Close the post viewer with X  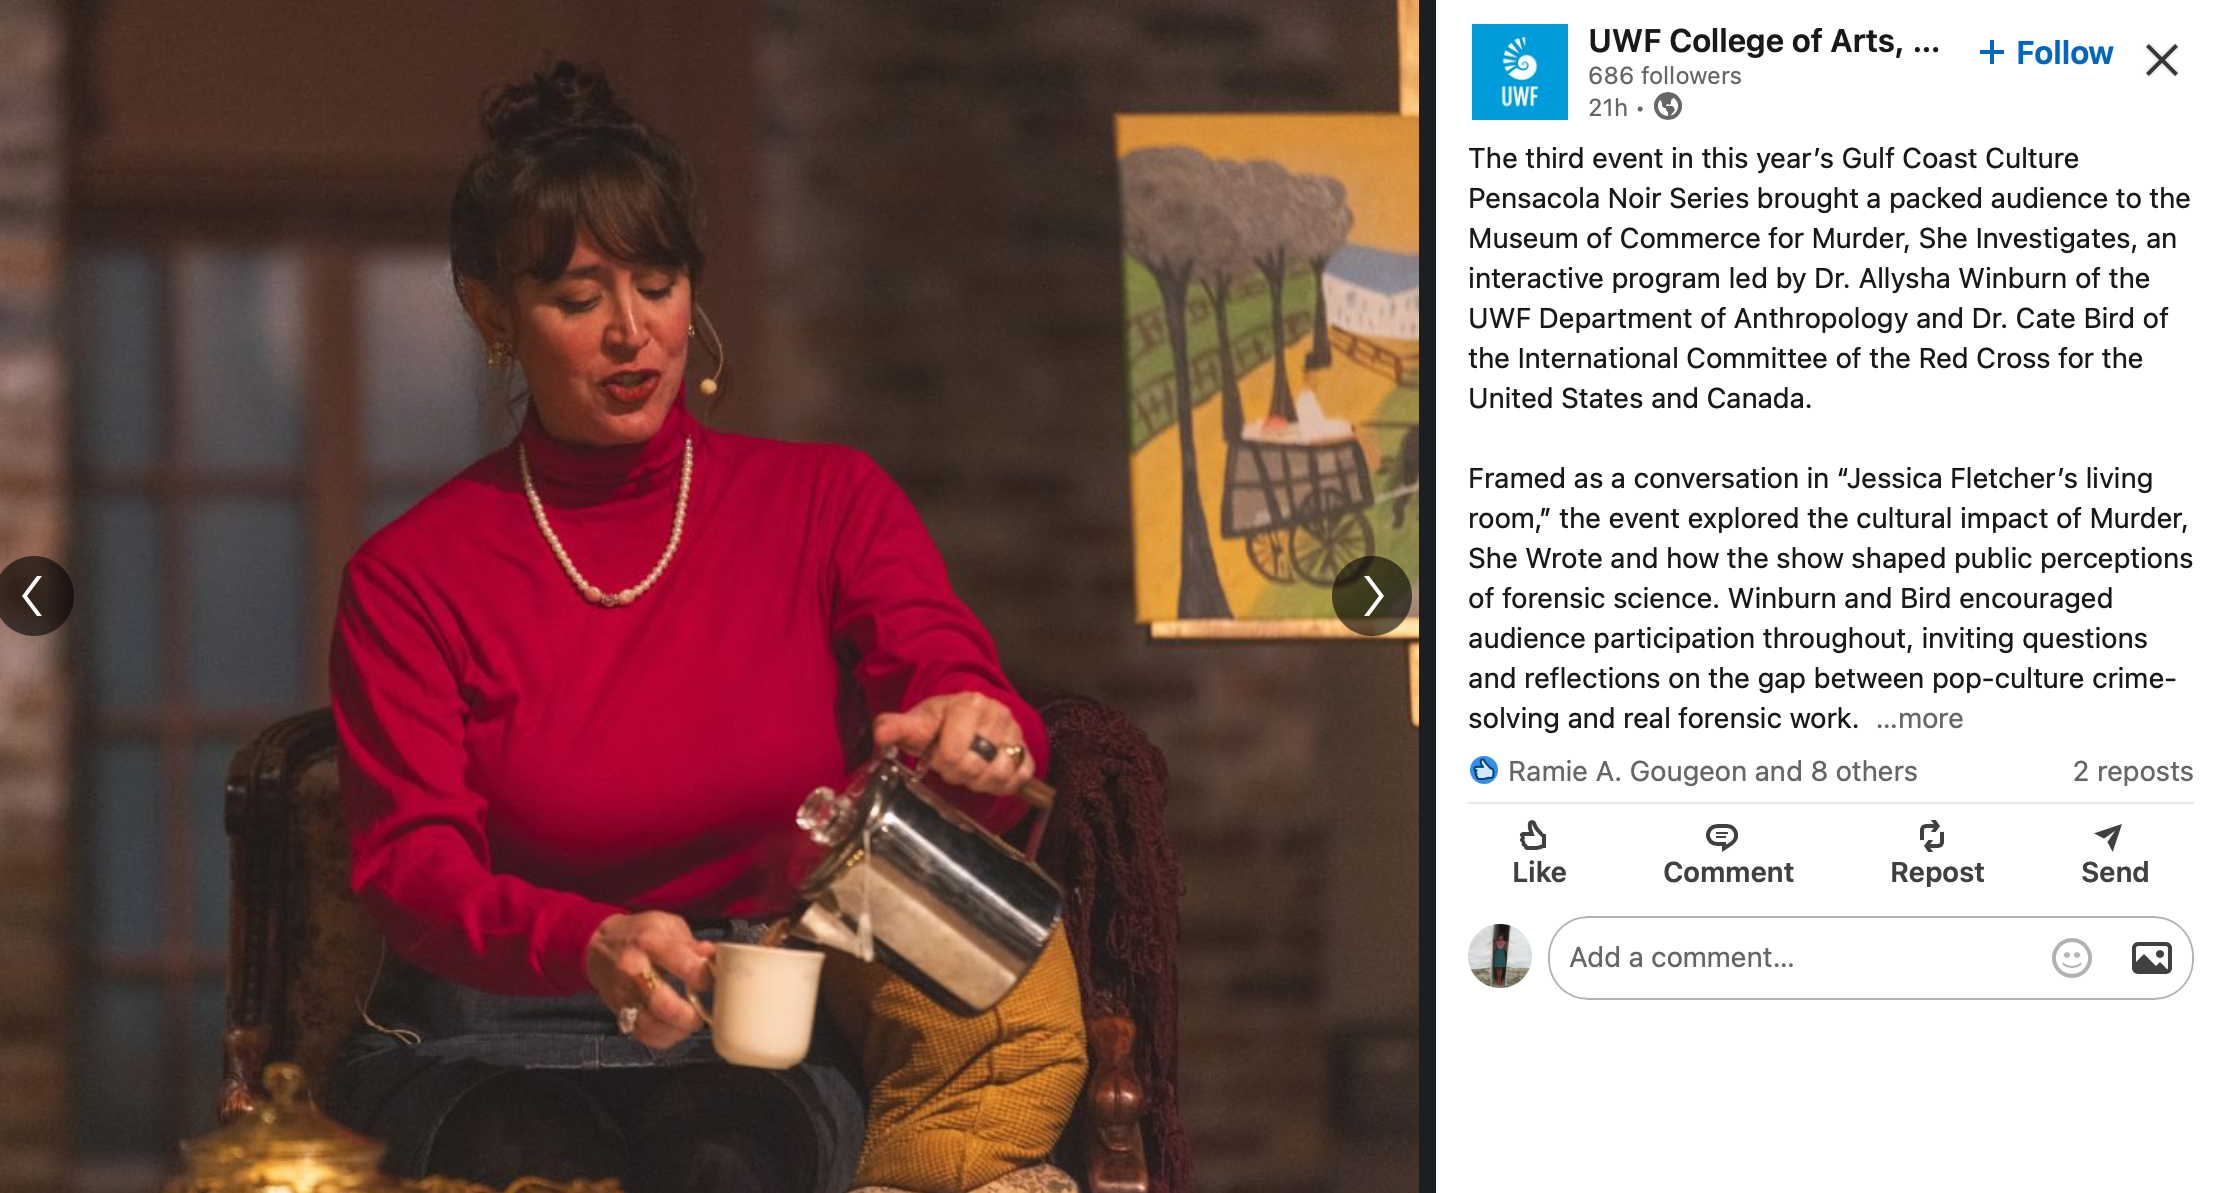2161,60
